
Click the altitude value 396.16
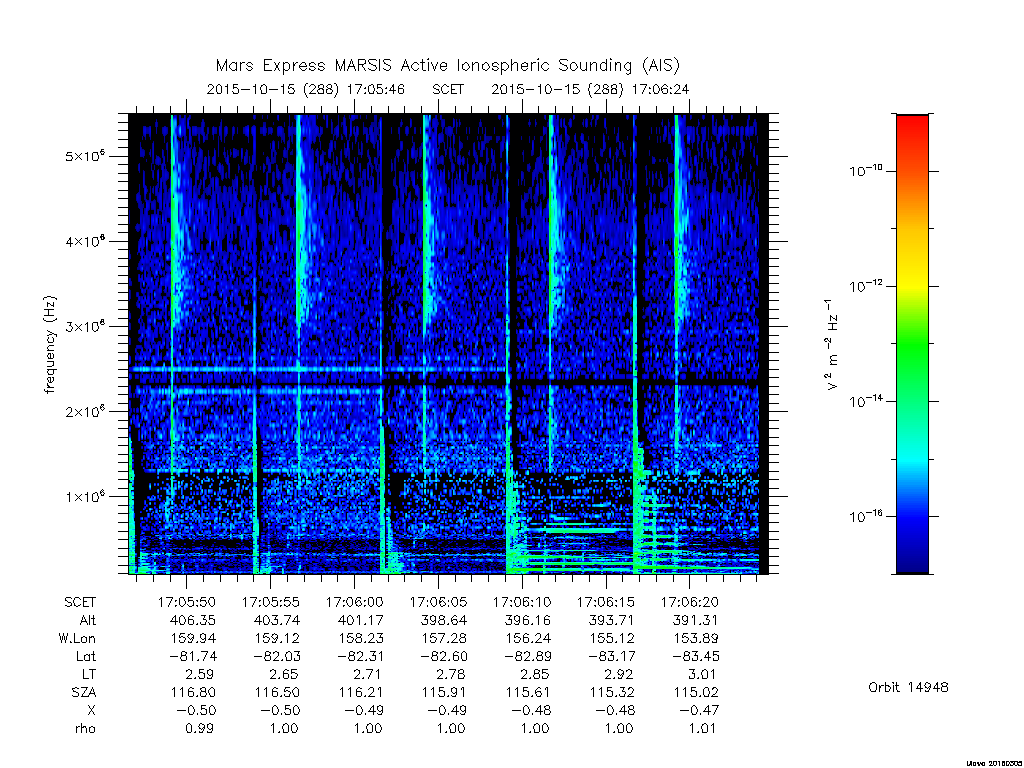pos(528,620)
